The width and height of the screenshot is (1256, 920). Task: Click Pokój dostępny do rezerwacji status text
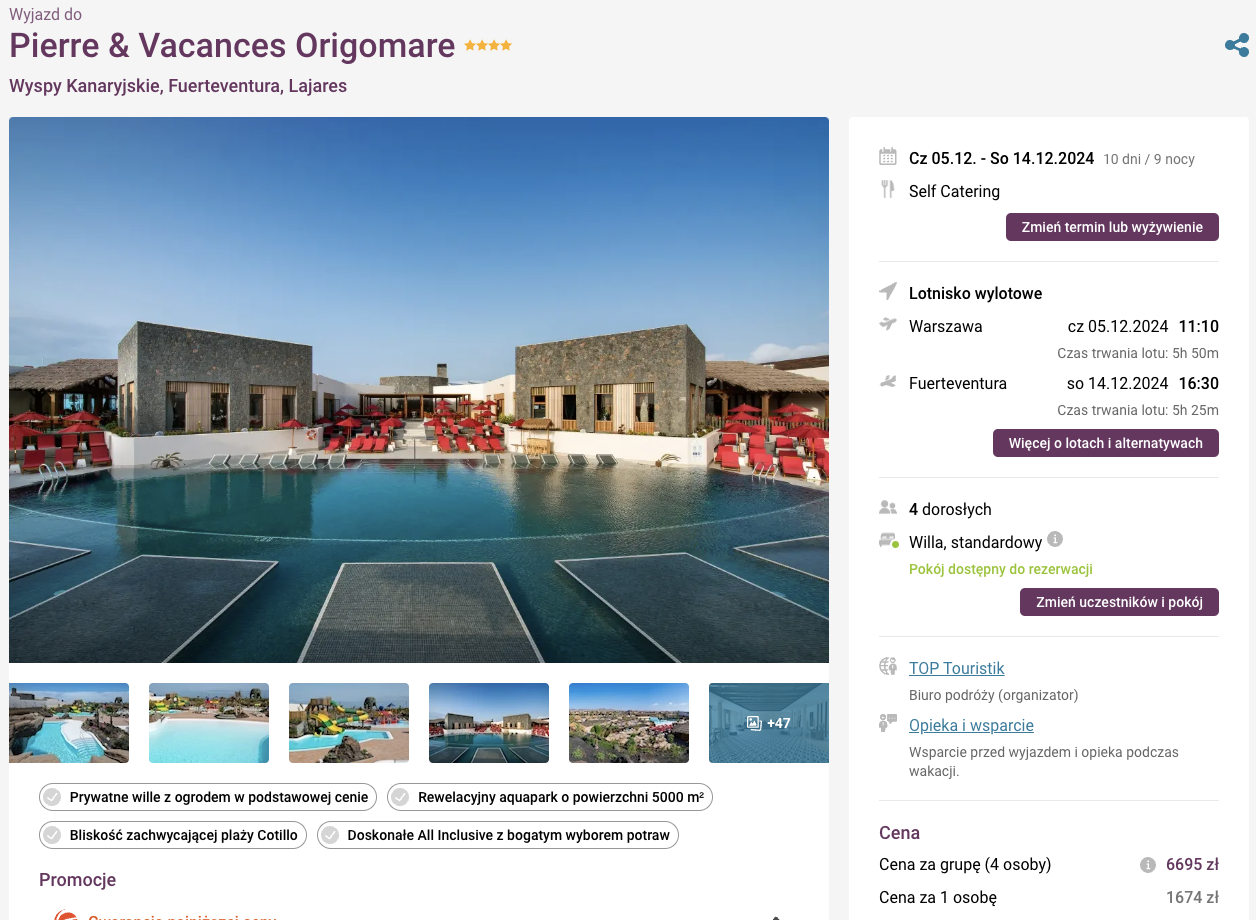(x=1000, y=569)
